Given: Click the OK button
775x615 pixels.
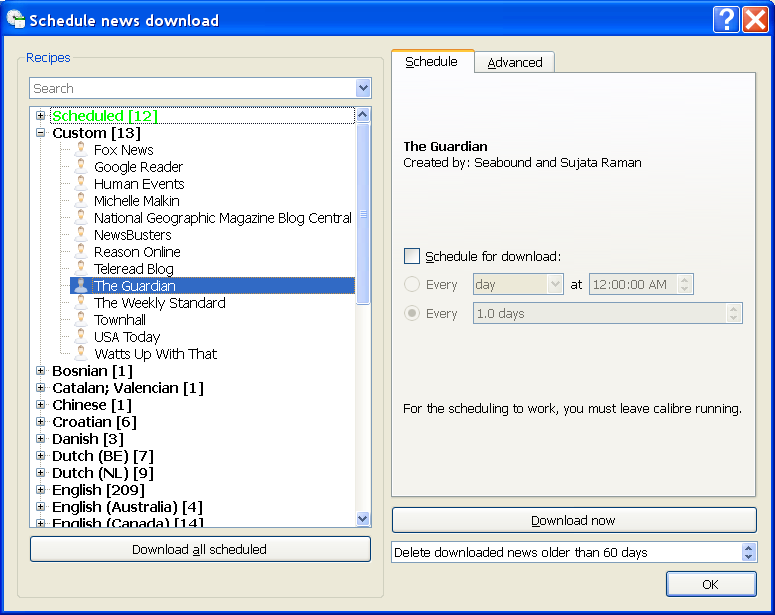Looking at the screenshot, I should (711, 584).
